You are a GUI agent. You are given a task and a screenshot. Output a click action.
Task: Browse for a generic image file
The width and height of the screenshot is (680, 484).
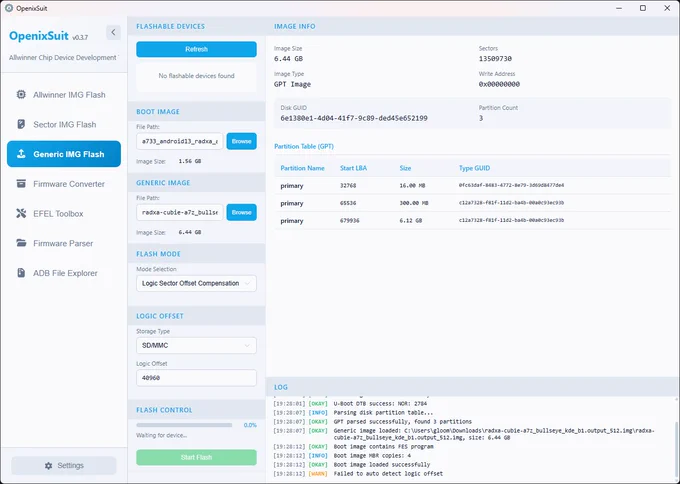(242, 212)
